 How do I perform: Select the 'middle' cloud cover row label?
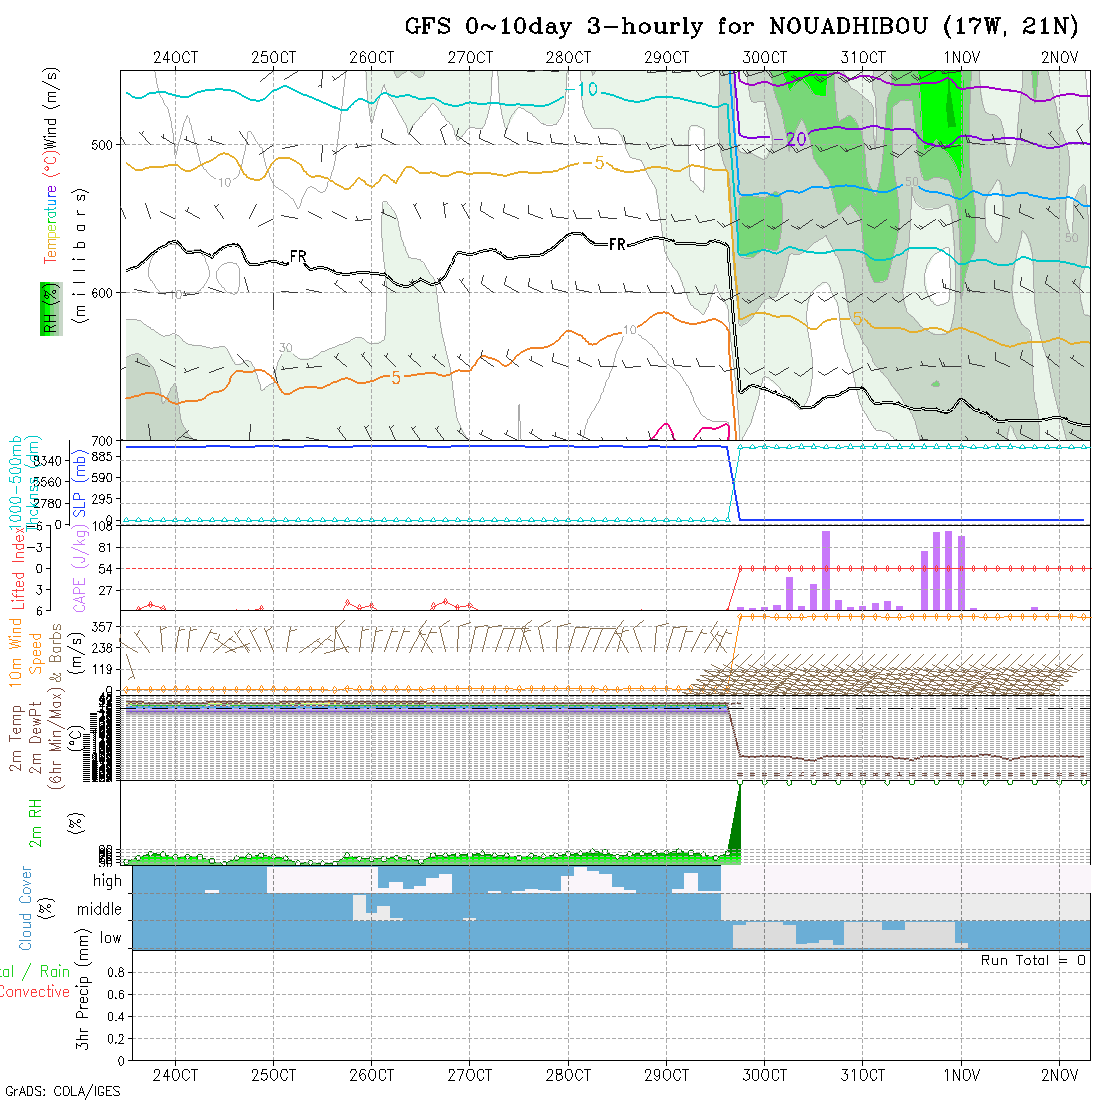(x=100, y=910)
